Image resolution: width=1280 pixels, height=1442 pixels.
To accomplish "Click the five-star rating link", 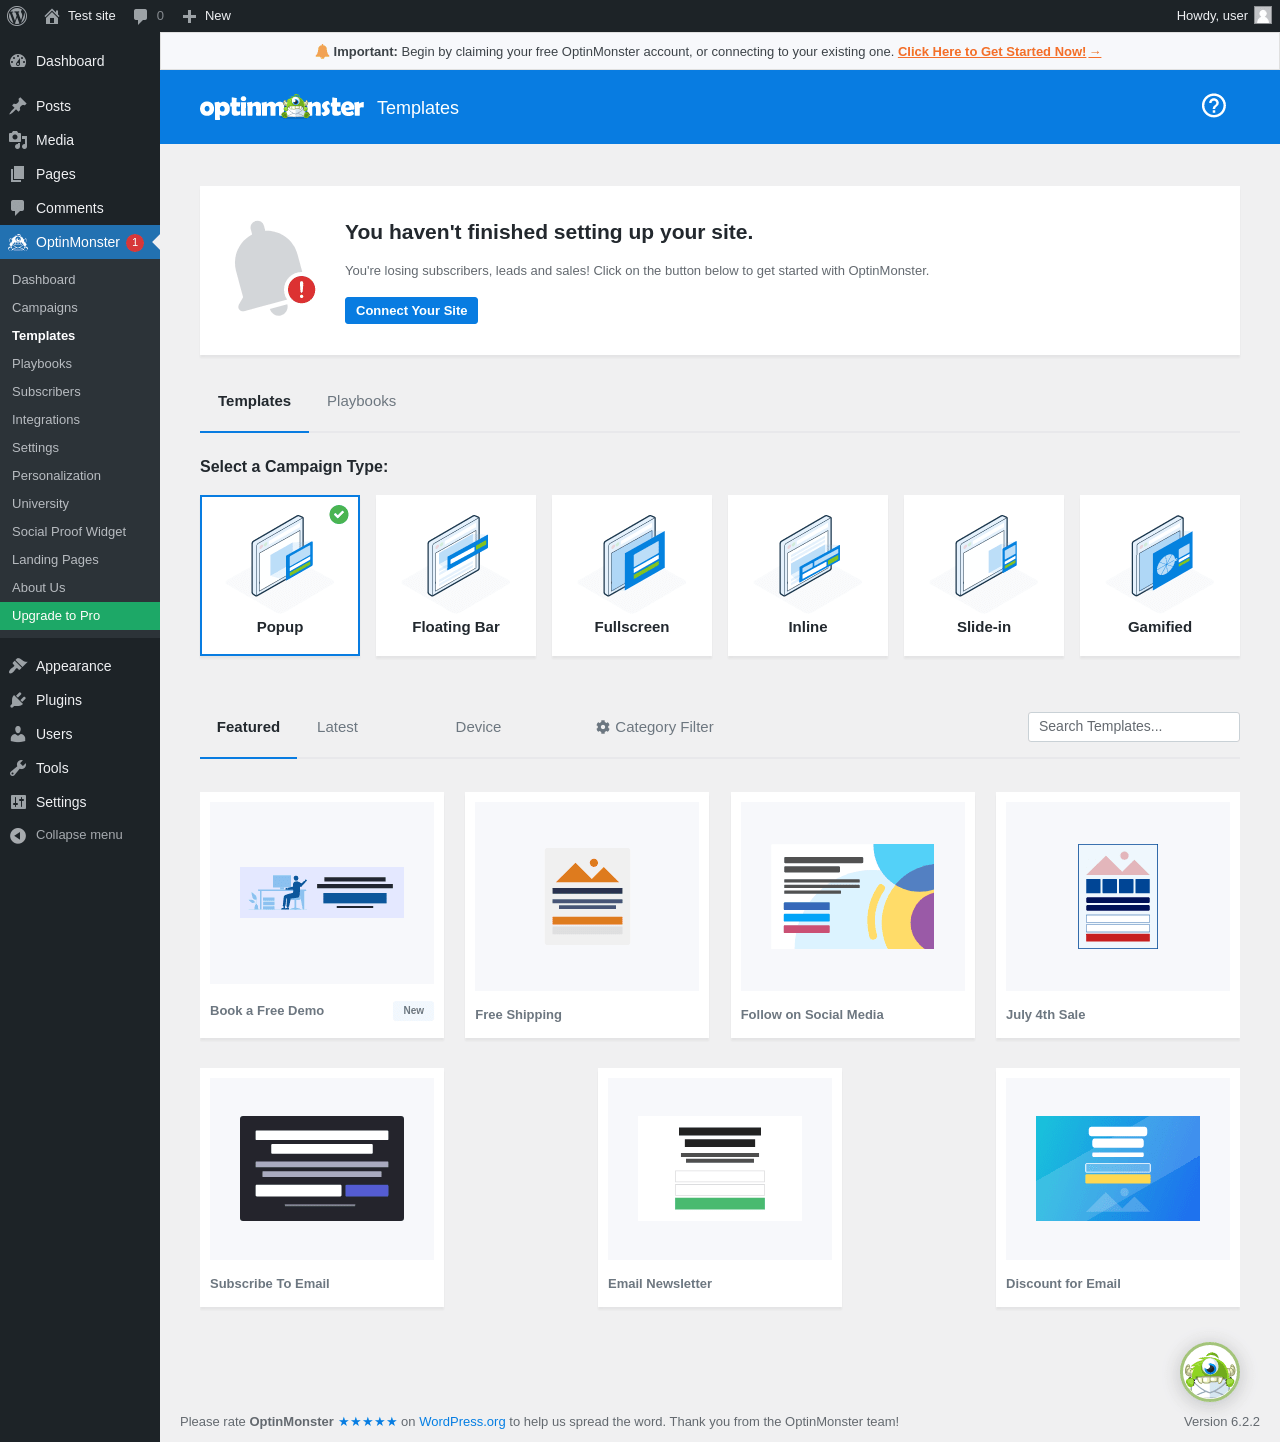I will coord(367,1422).
